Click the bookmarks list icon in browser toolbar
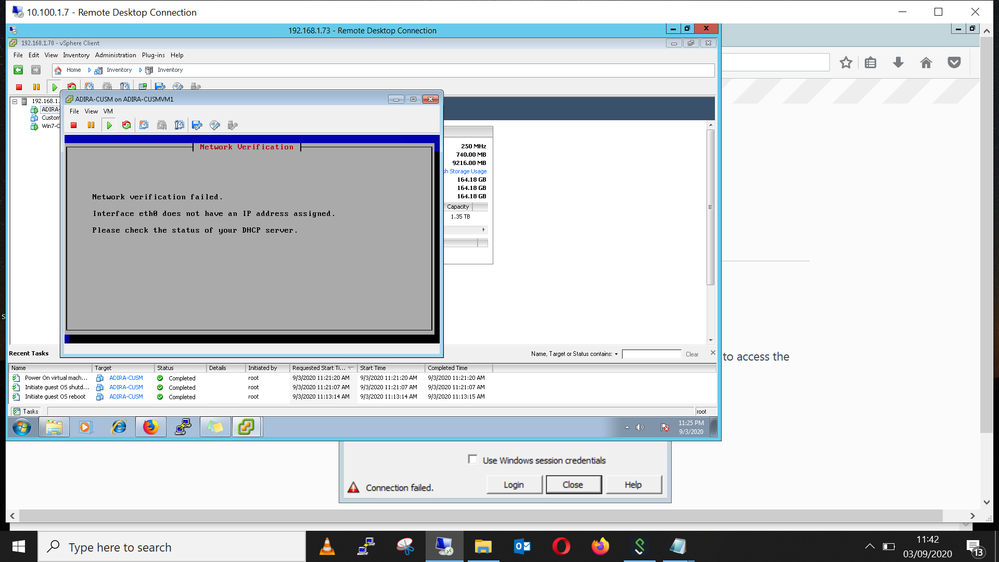The height and width of the screenshot is (562, 999). click(870, 62)
